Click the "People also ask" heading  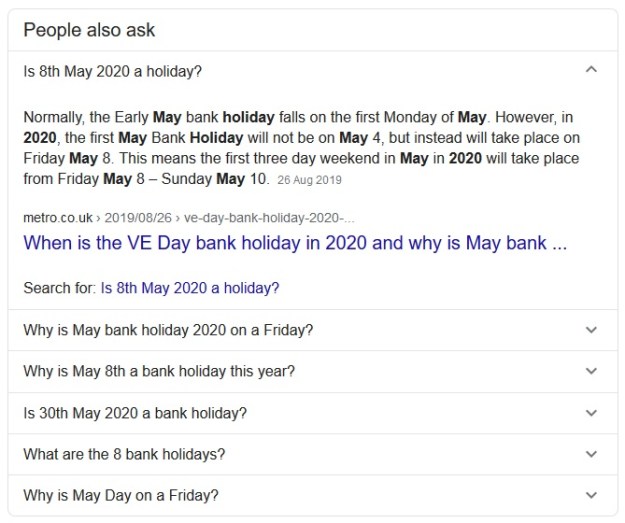pyautogui.click(x=88, y=29)
